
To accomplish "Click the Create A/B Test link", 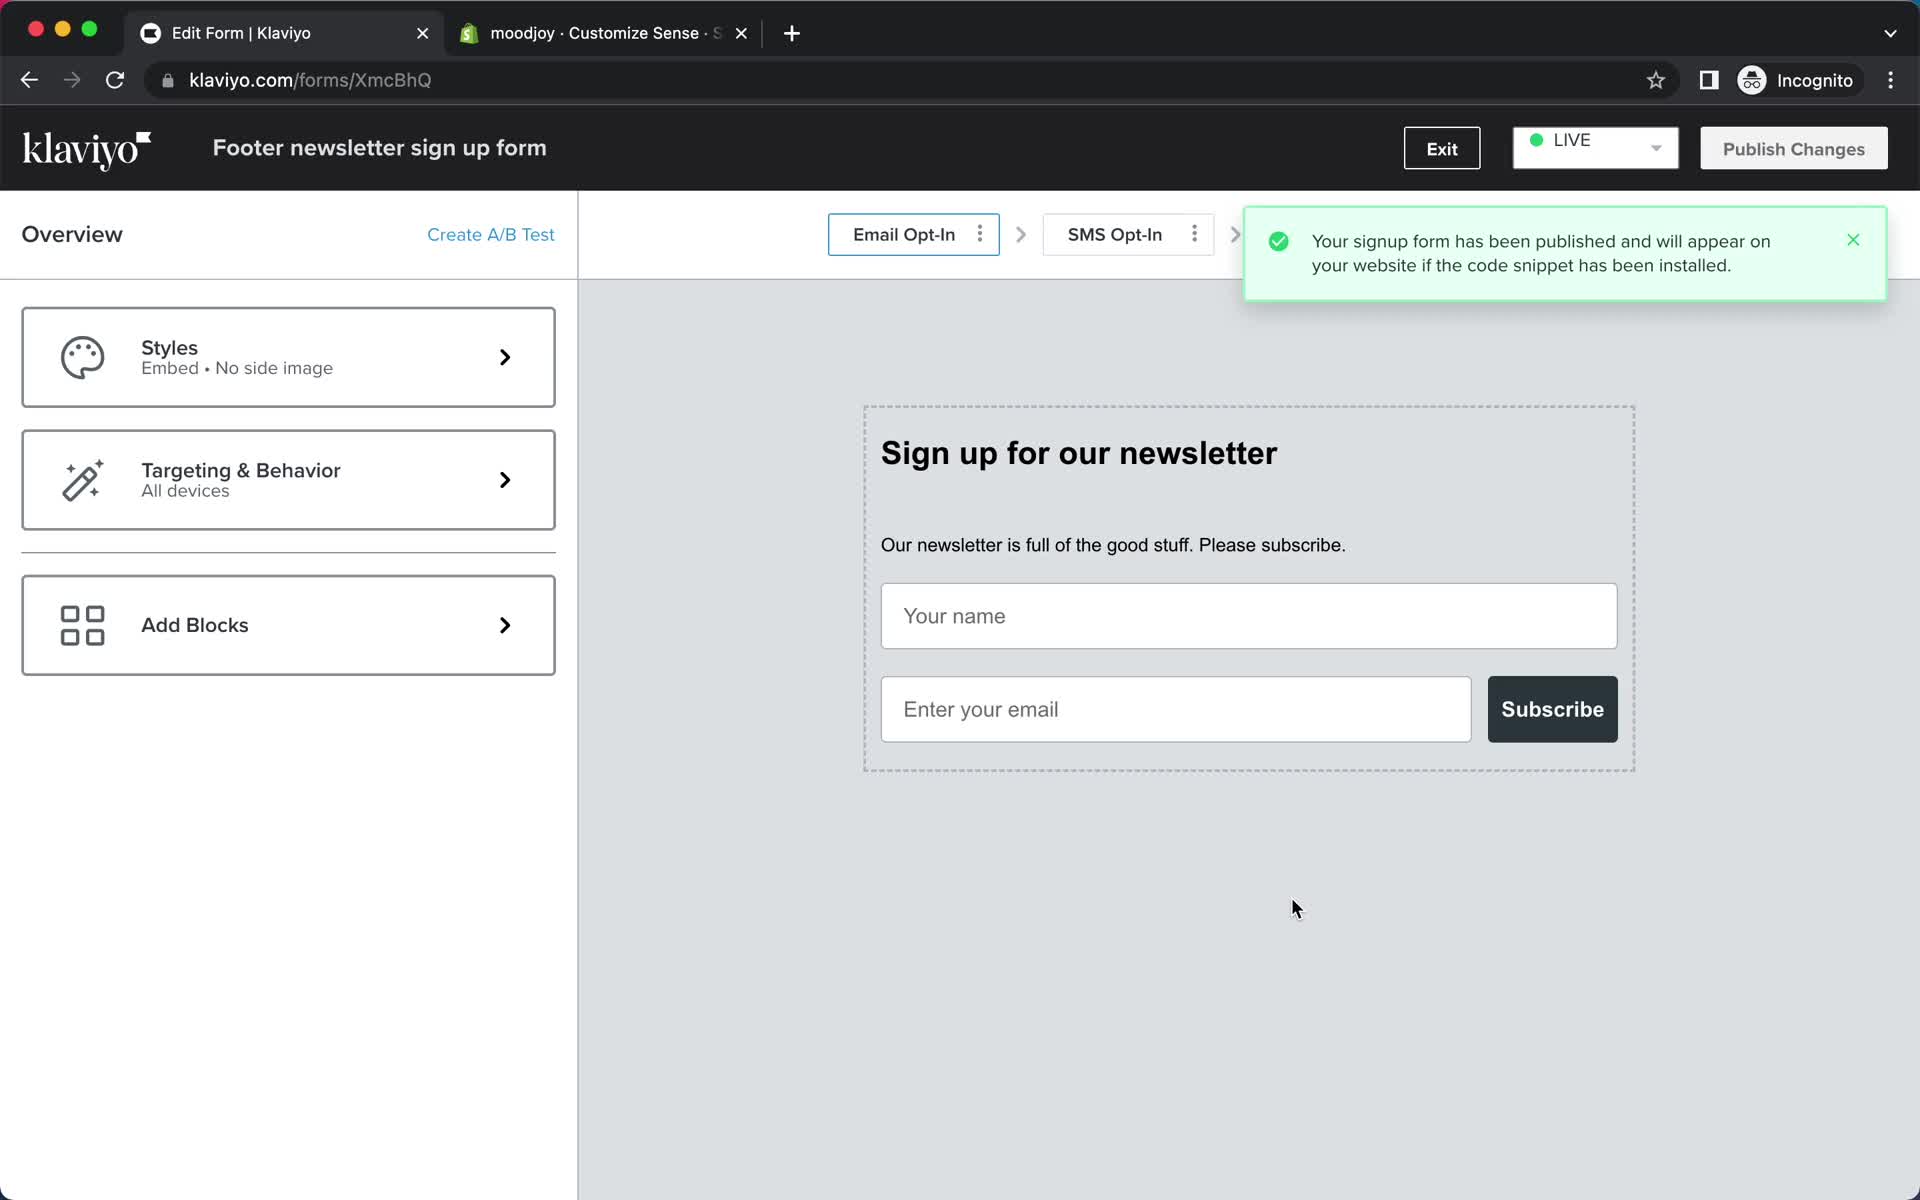I will point(489,234).
